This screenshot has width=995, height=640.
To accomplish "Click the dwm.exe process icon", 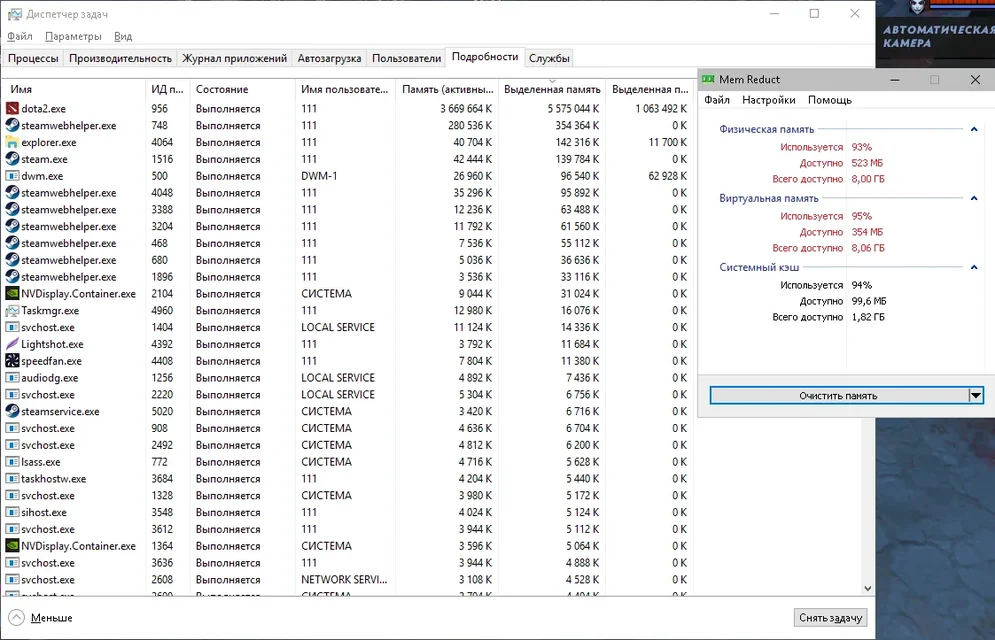I will pyautogui.click(x=12, y=176).
